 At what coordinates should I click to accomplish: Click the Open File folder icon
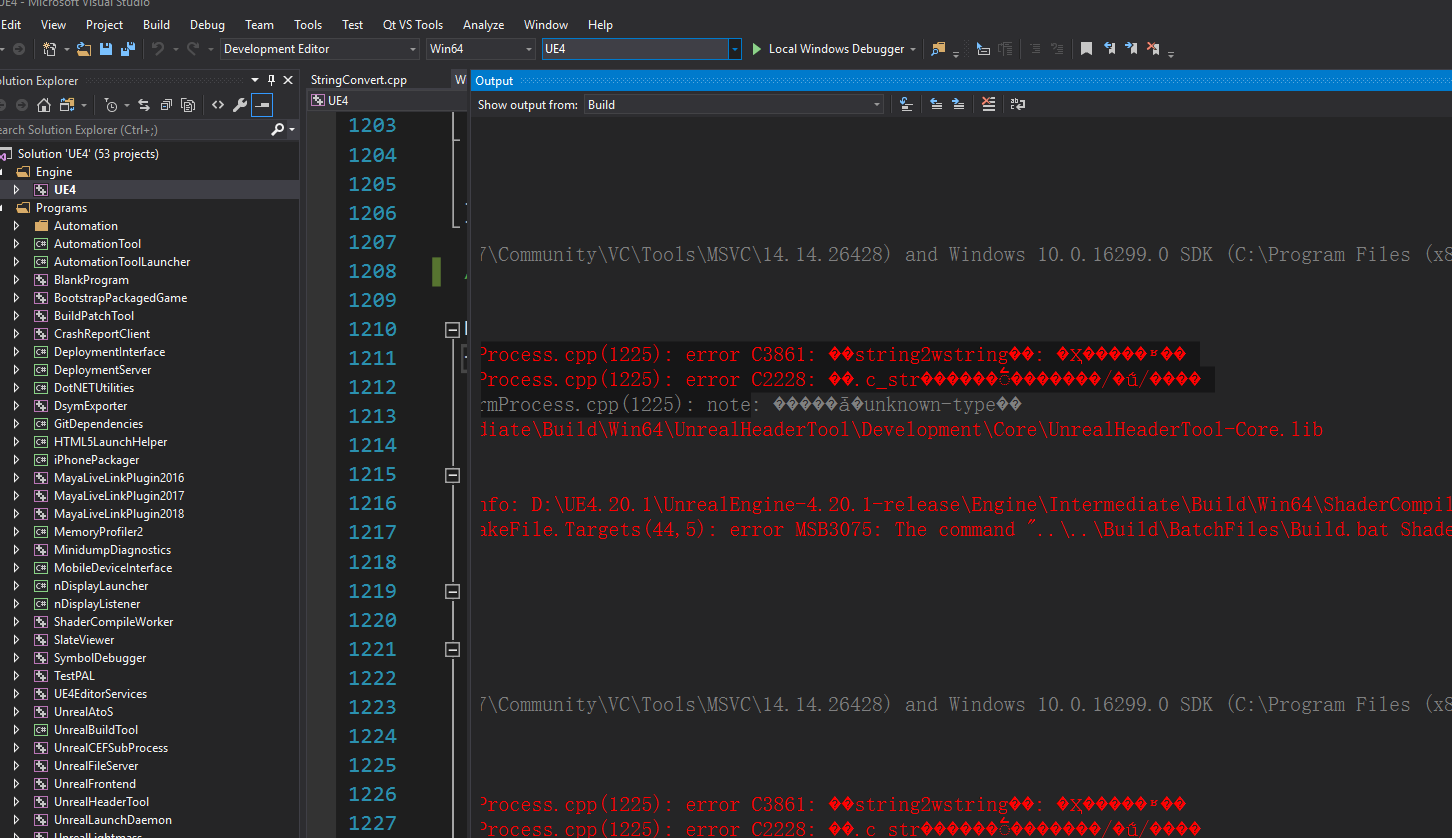tap(84, 48)
